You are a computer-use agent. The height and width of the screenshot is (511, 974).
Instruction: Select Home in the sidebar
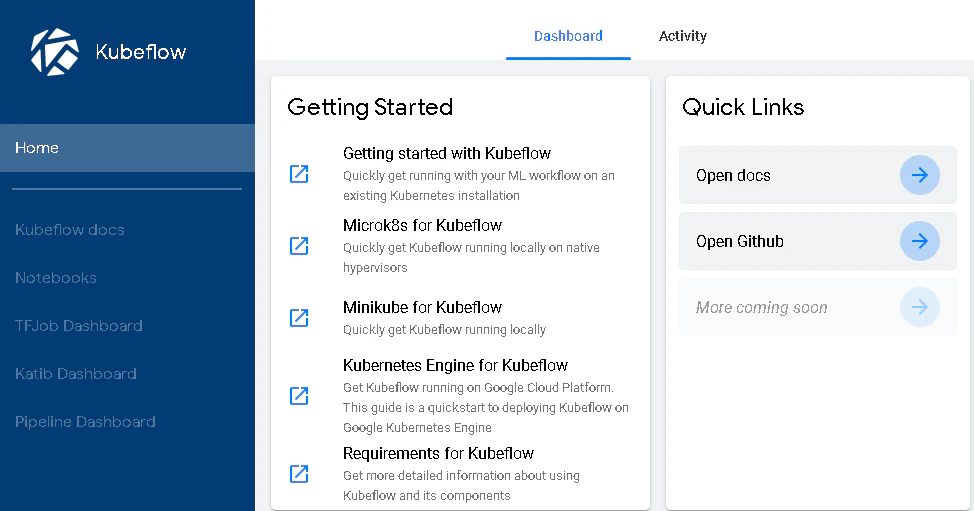[x=127, y=148]
